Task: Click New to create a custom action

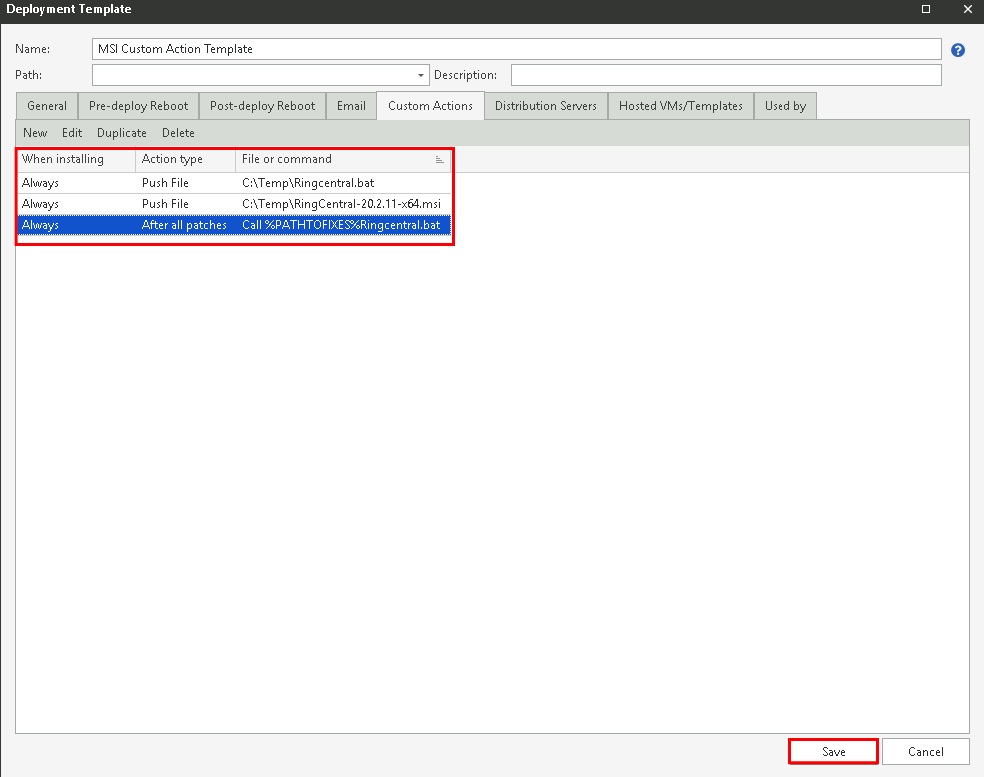Action: (34, 132)
